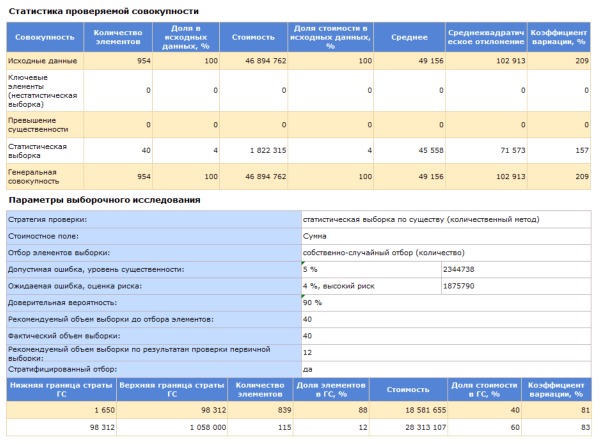
Task: Click the 'Среднее' column header
Action: pos(409,37)
